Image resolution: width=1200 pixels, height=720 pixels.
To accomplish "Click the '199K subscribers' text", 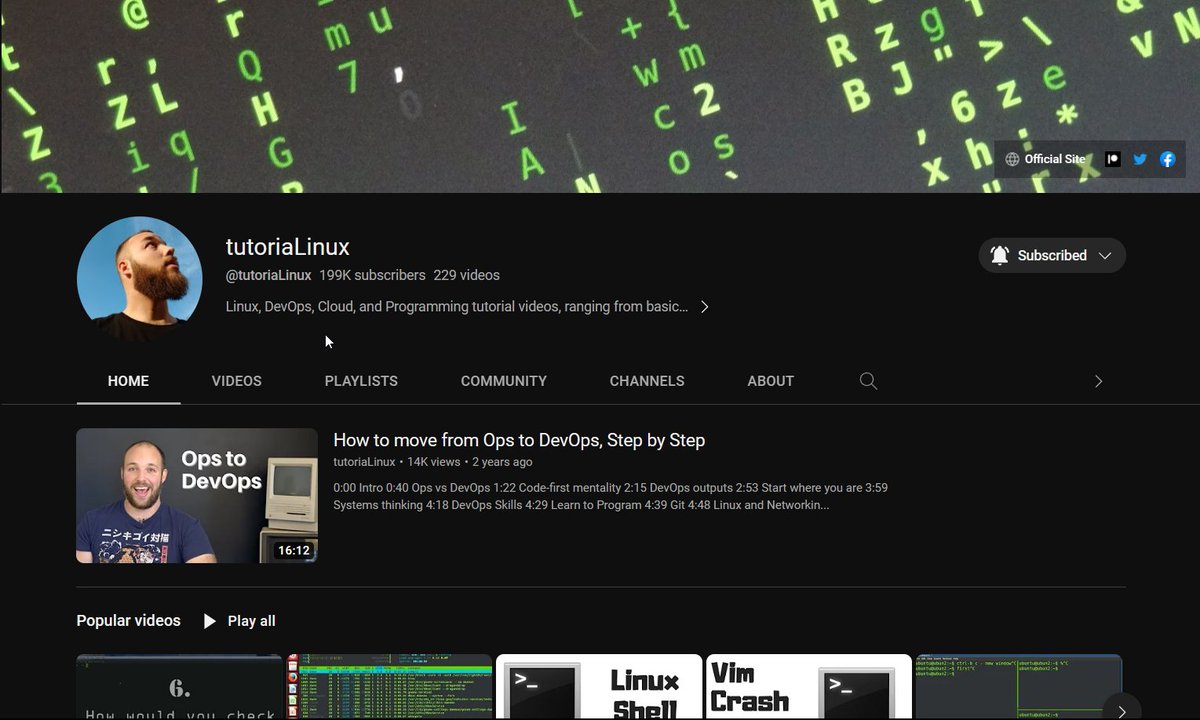I will click(372, 275).
